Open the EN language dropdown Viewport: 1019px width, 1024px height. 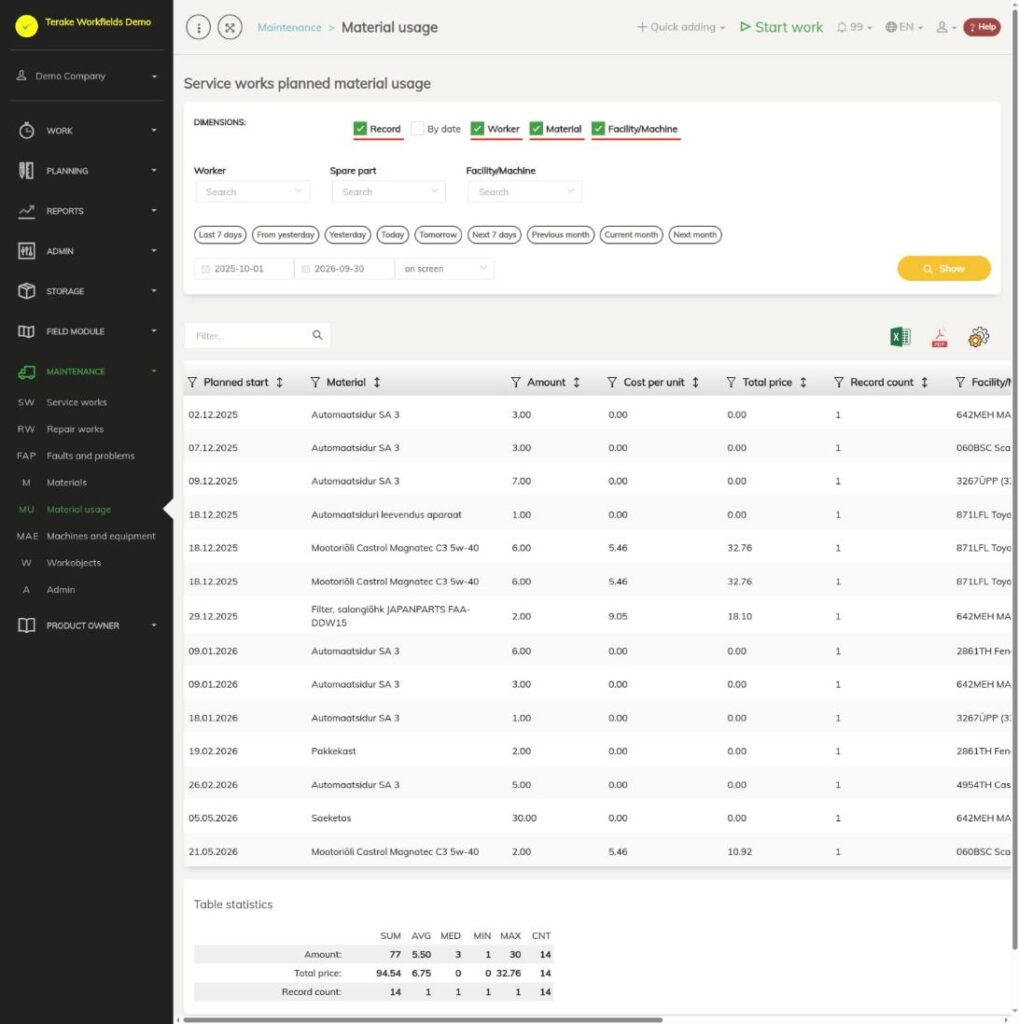pos(904,27)
